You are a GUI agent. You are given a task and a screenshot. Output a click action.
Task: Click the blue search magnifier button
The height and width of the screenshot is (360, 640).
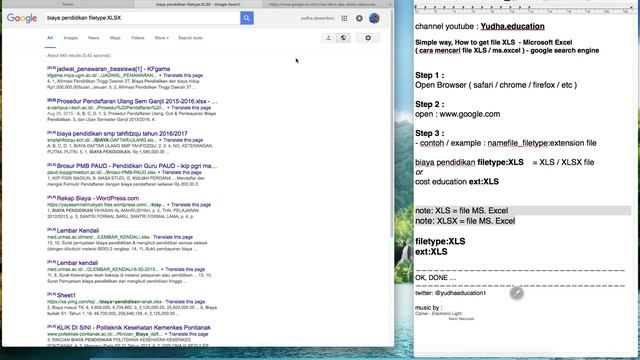(247, 18)
